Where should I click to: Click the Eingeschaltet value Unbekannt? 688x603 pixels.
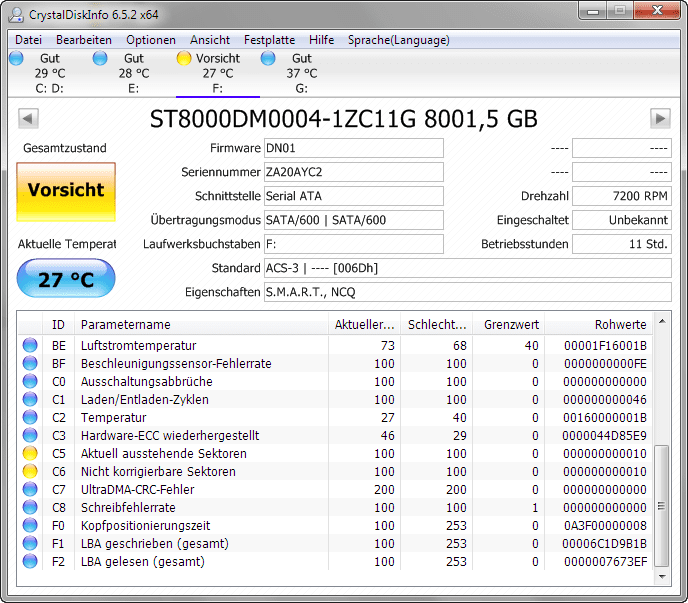[622, 220]
